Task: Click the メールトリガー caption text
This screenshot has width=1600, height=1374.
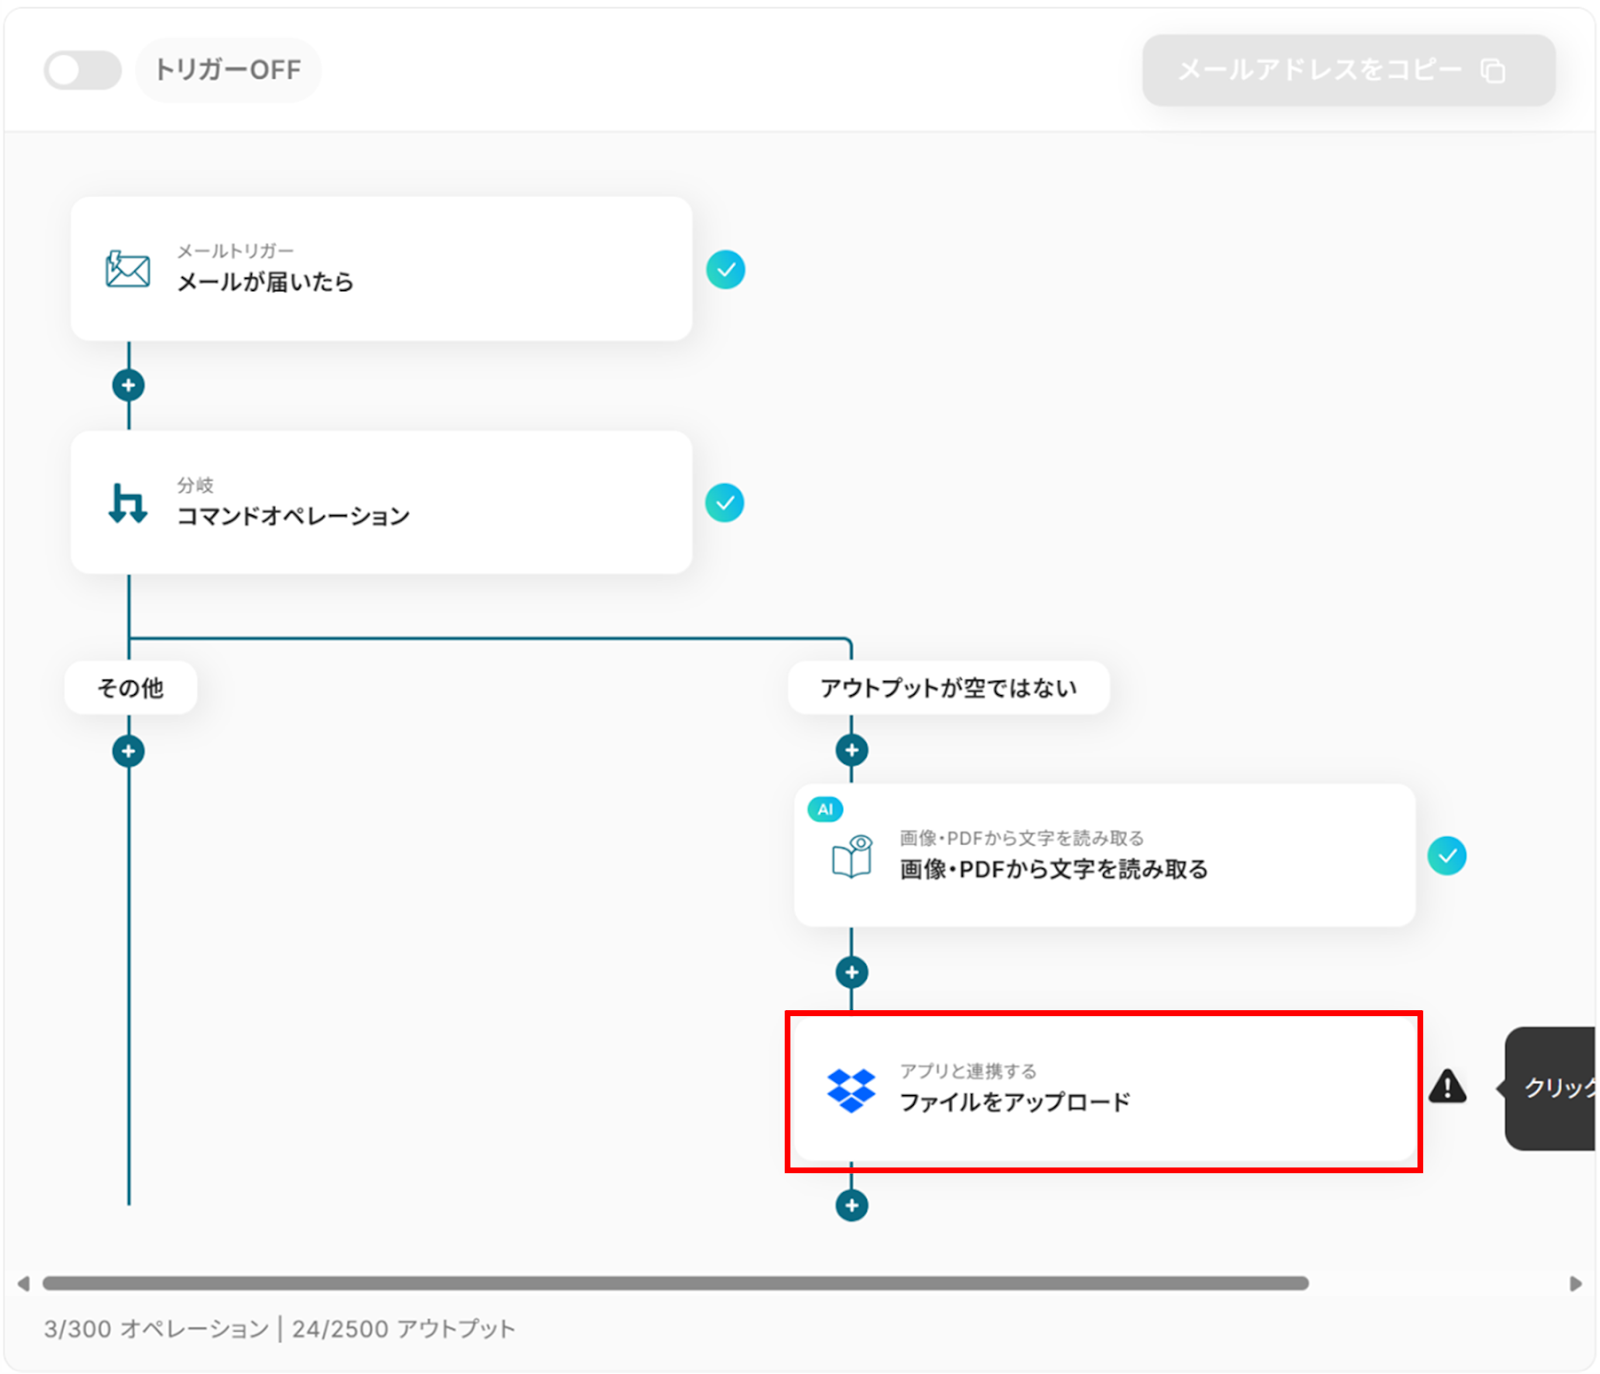Action: (x=235, y=250)
